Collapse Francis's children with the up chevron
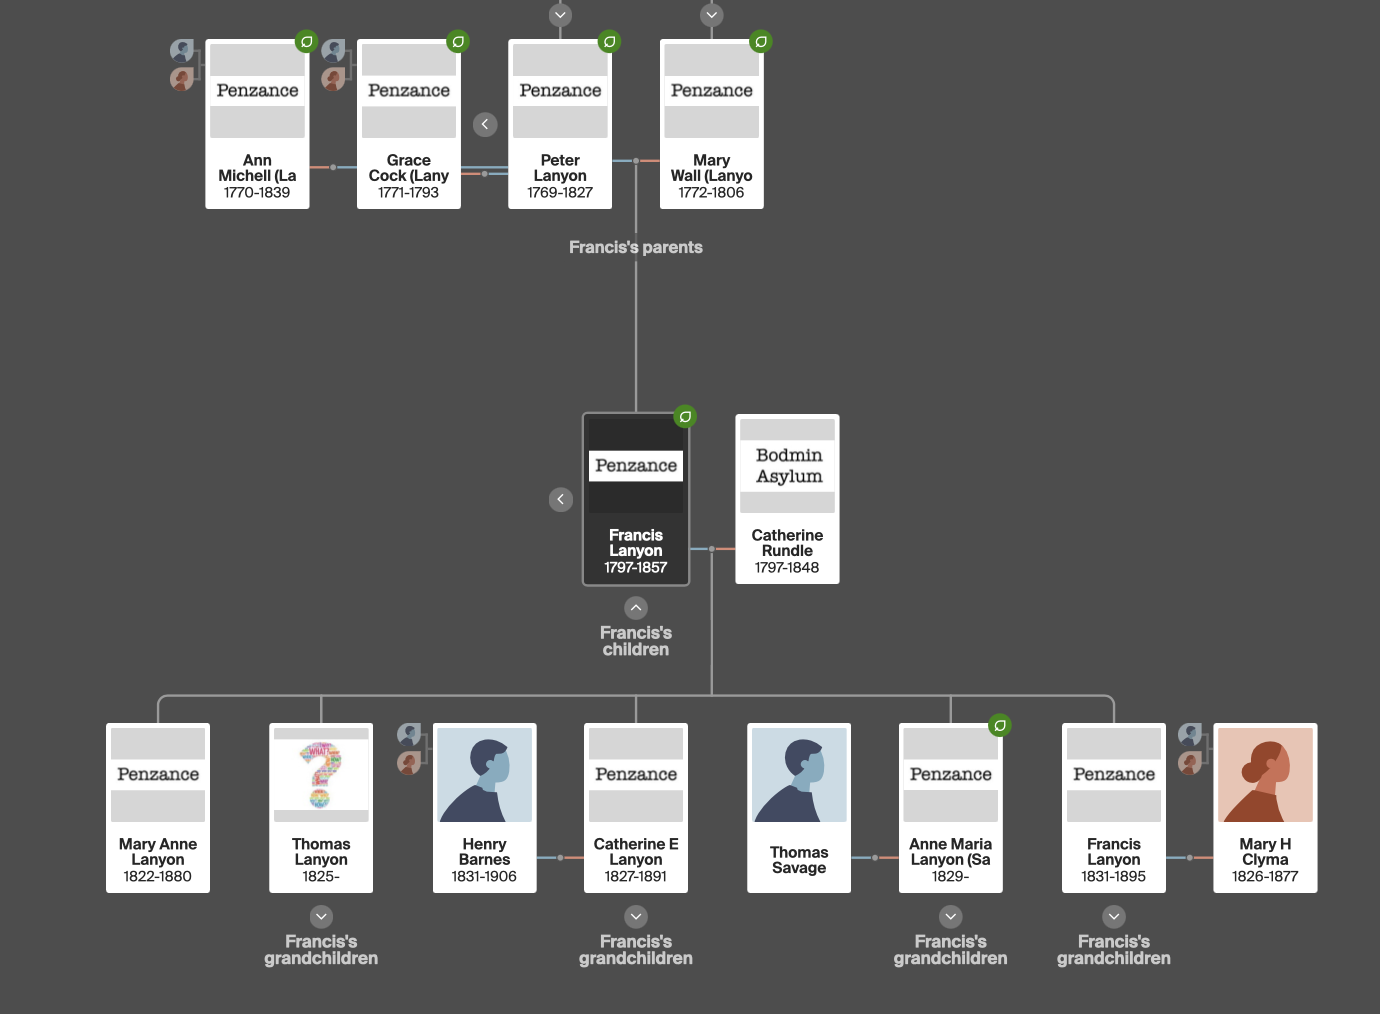The width and height of the screenshot is (1380, 1014). coord(636,608)
